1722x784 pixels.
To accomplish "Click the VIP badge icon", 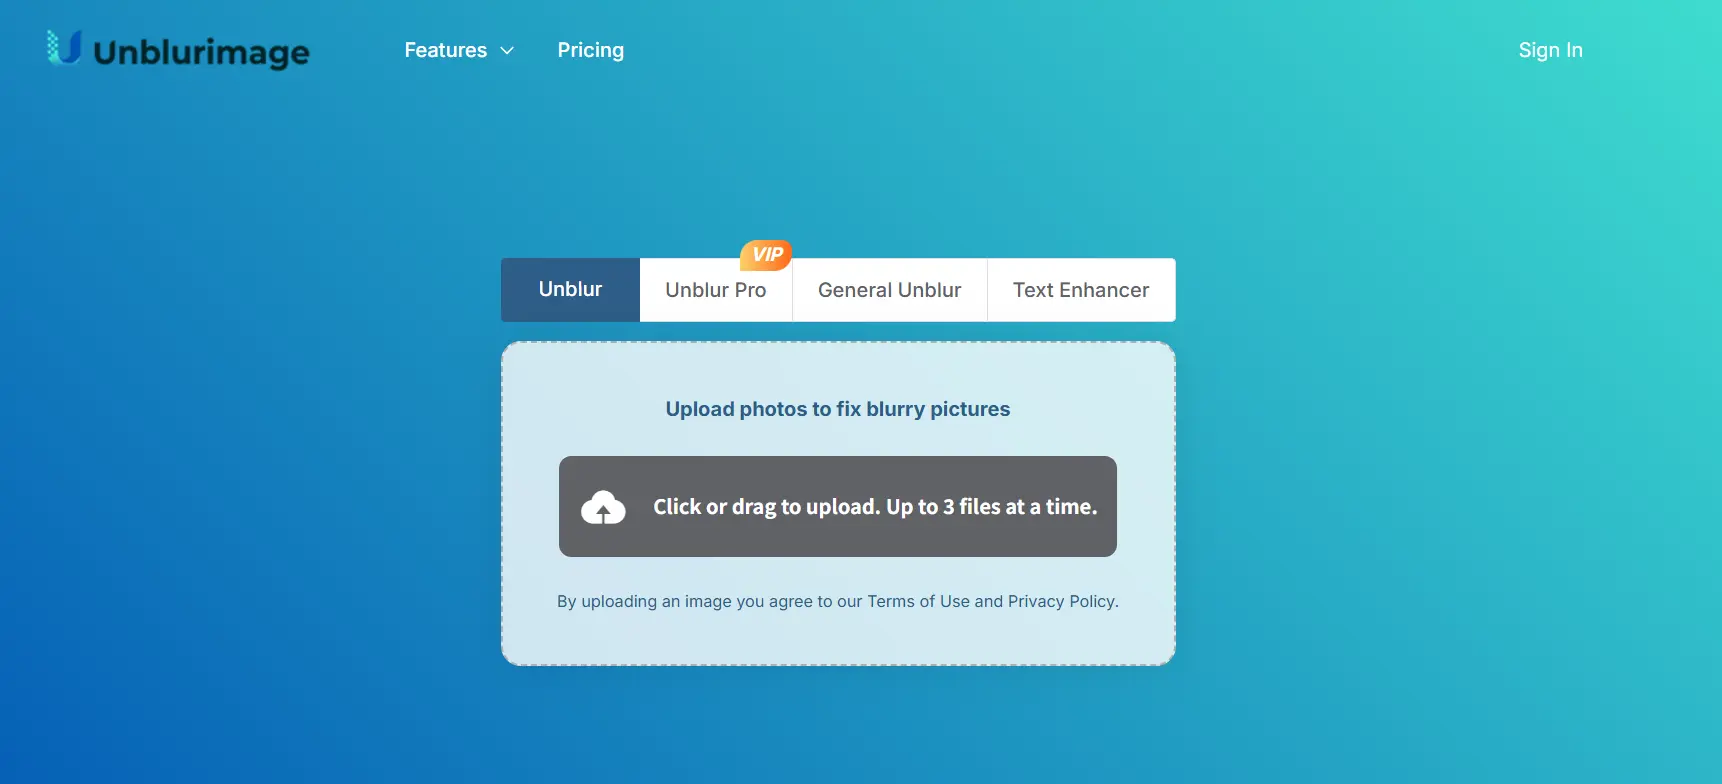I will pos(766,255).
